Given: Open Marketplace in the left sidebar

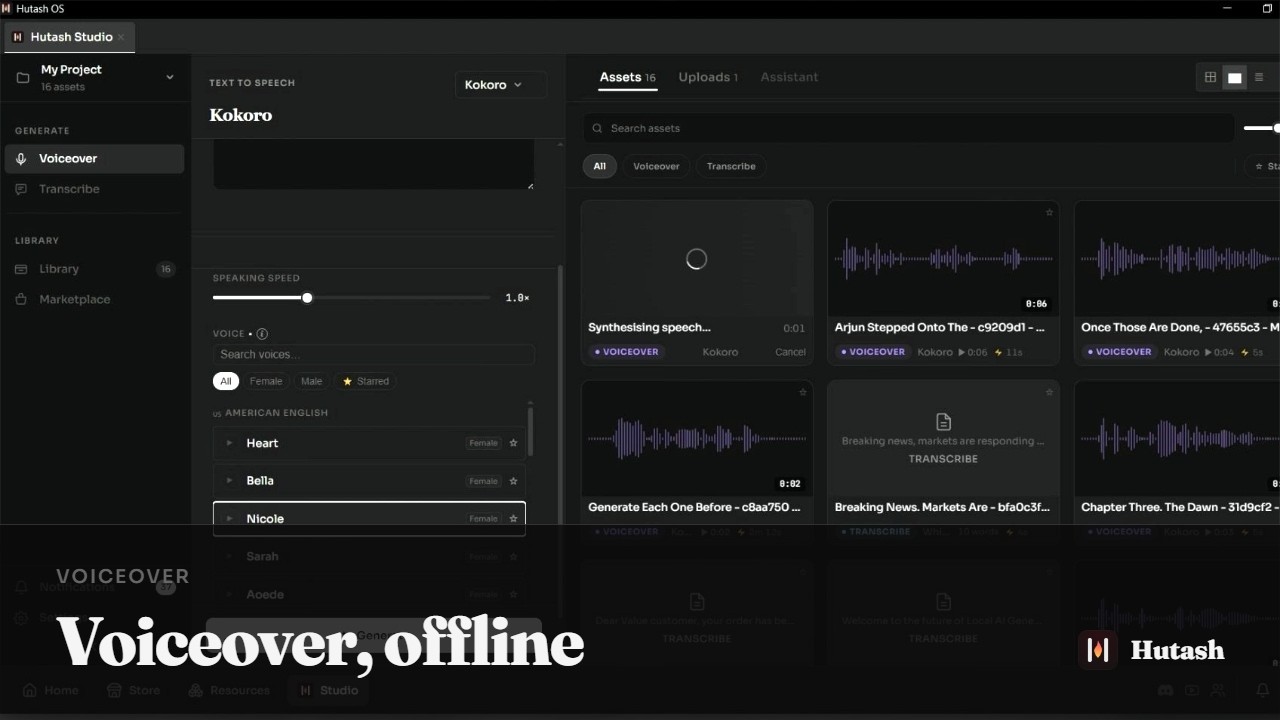Looking at the screenshot, I should pos(94,299).
